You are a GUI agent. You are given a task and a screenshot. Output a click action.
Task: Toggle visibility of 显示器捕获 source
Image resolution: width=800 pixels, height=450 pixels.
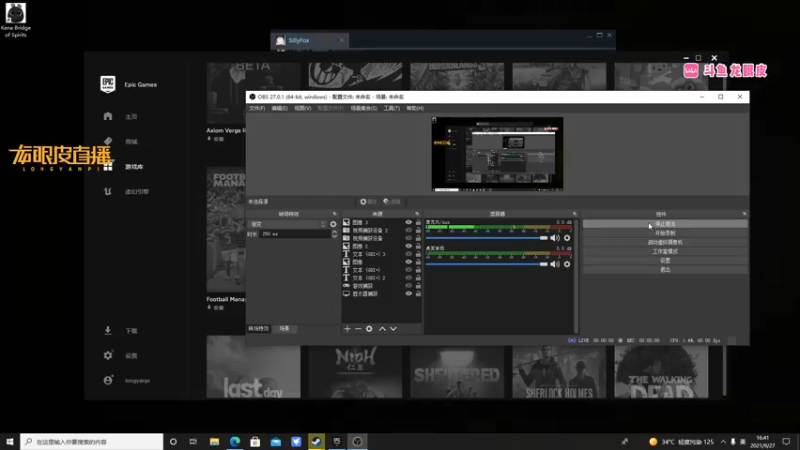pos(409,293)
